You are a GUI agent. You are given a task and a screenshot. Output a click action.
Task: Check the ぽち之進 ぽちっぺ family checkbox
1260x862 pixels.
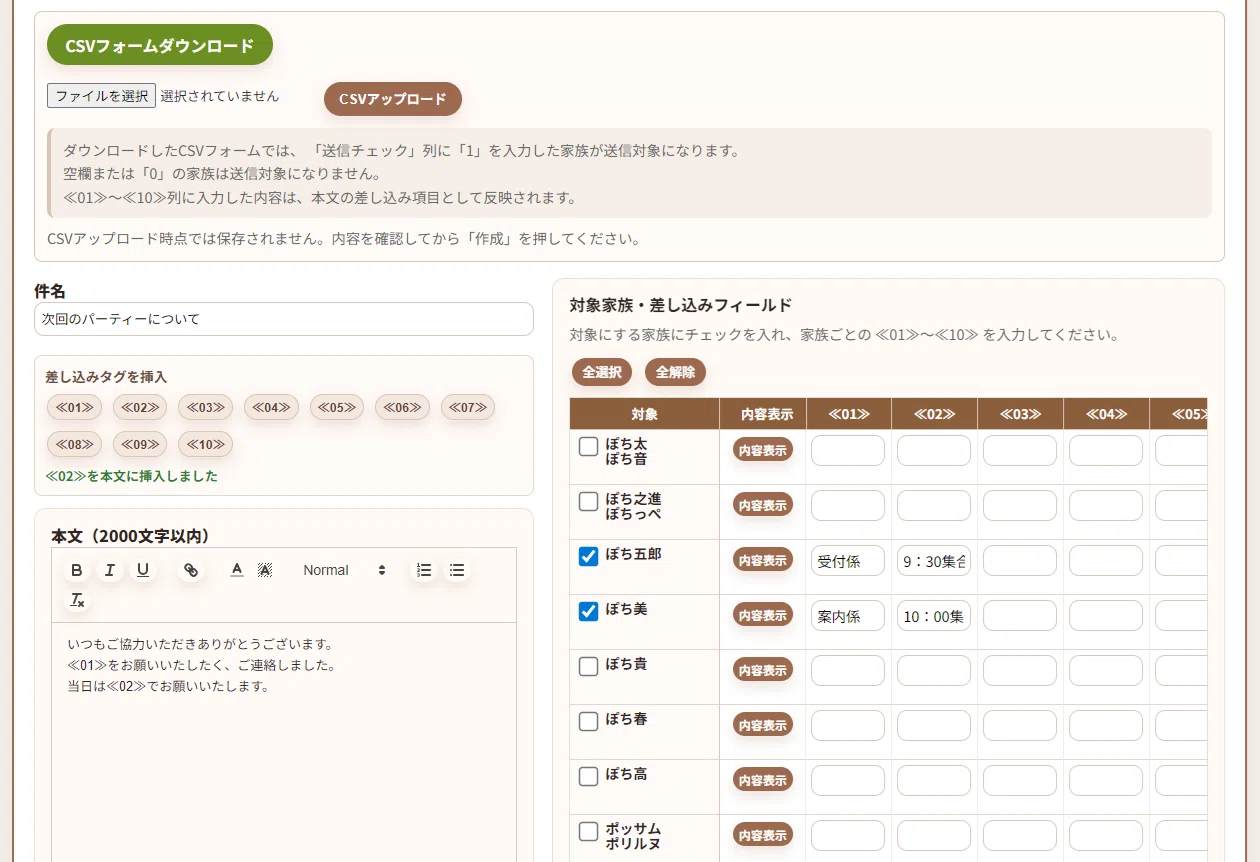click(589, 502)
